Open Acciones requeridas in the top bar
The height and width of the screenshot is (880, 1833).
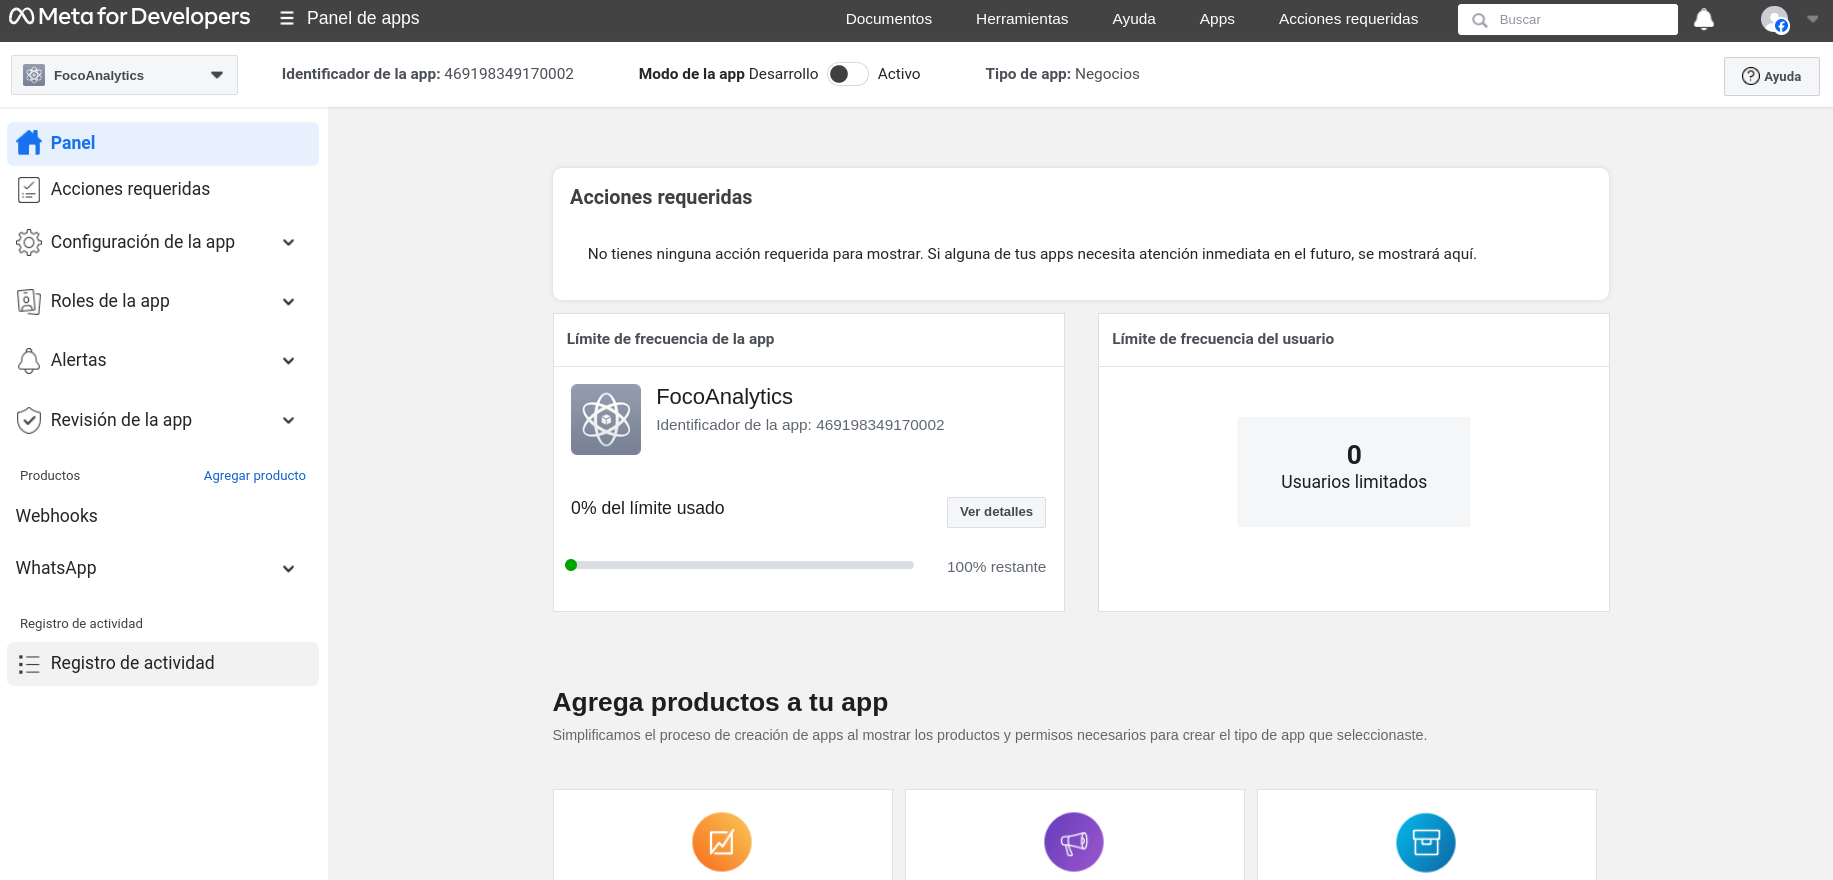[x=1348, y=19]
